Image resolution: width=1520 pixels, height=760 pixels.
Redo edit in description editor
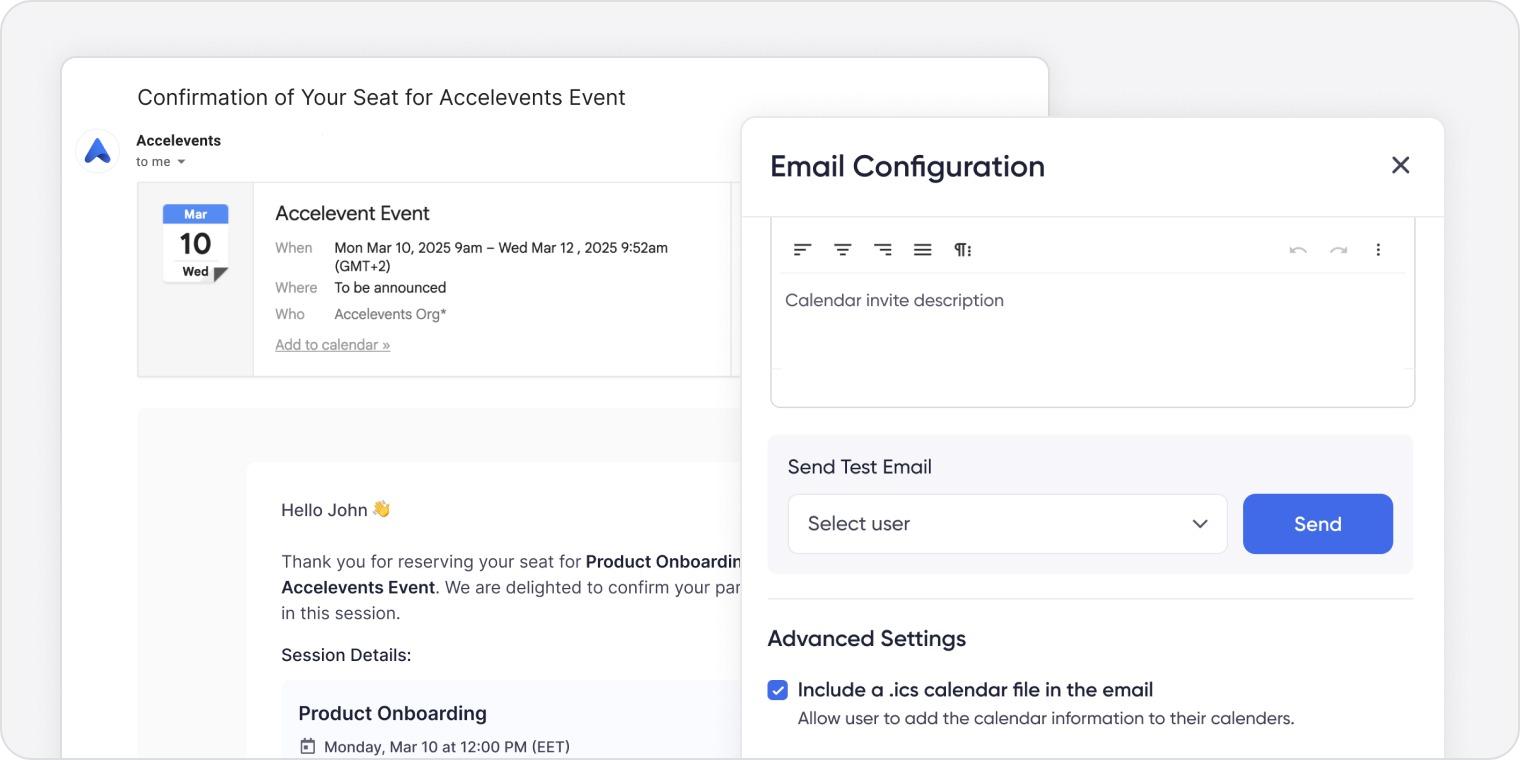click(1338, 250)
